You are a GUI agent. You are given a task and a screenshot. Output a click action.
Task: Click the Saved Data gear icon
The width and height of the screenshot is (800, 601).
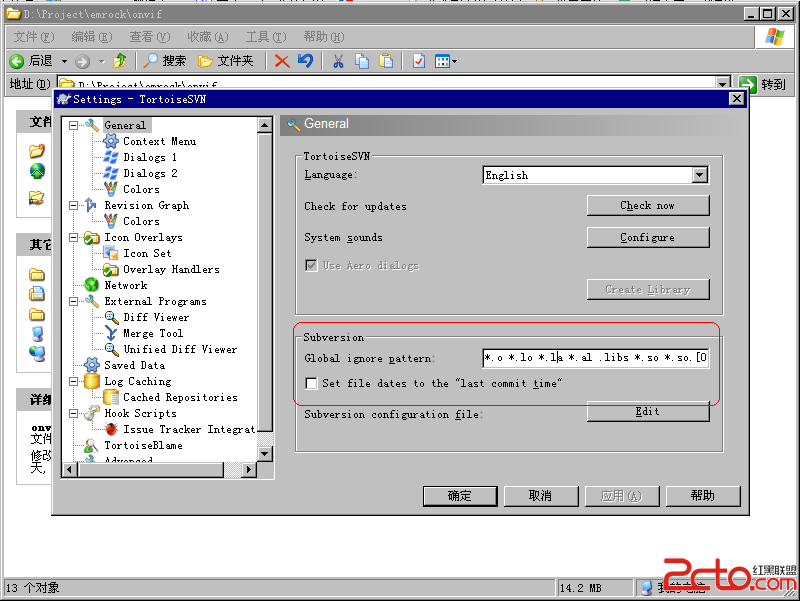point(92,365)
